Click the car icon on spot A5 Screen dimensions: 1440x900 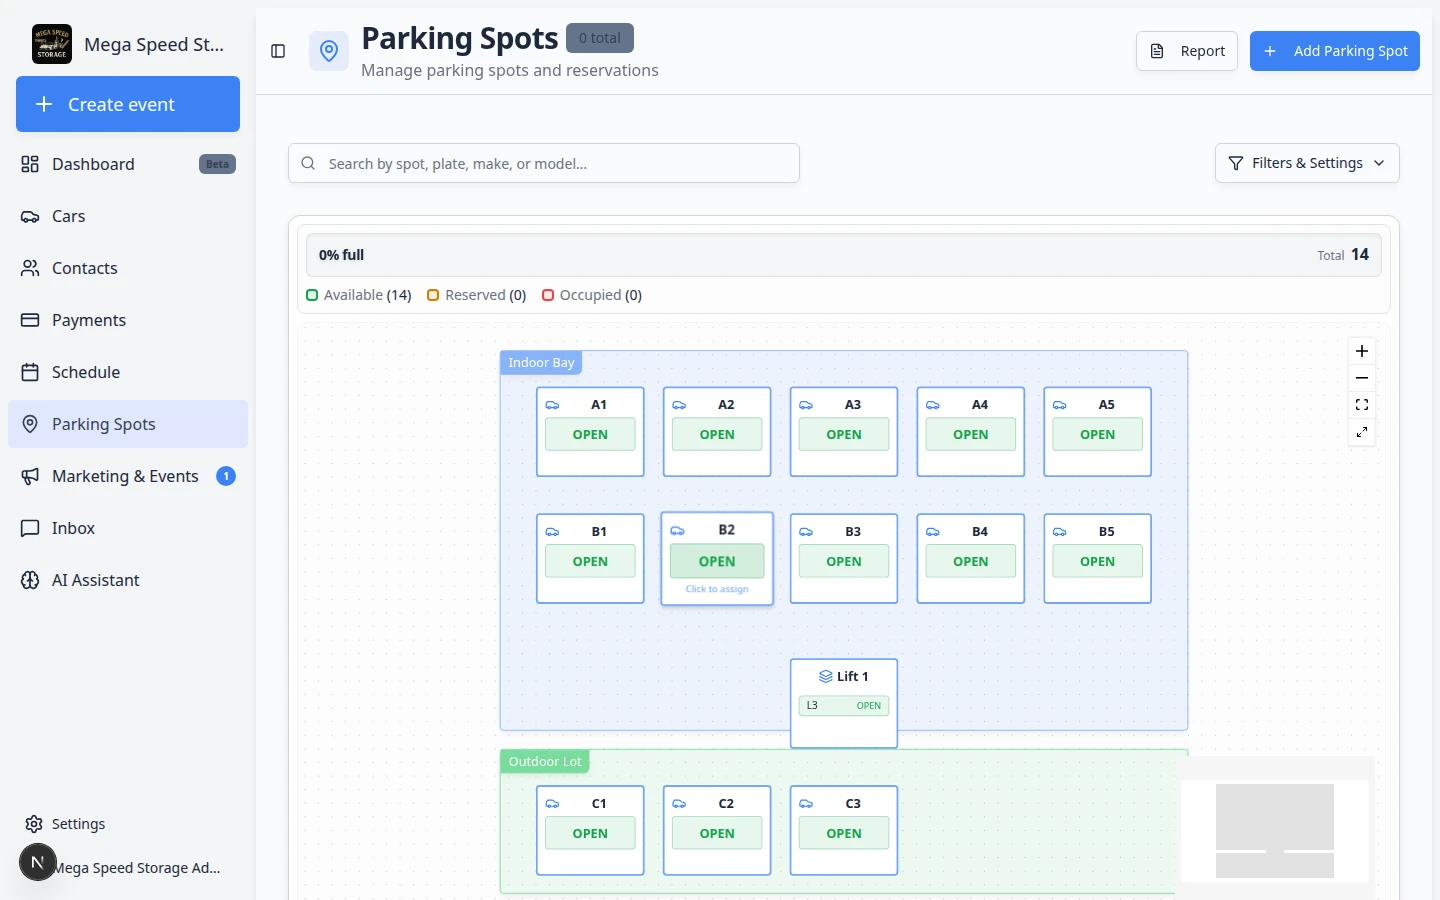[x=1059, y=405]
